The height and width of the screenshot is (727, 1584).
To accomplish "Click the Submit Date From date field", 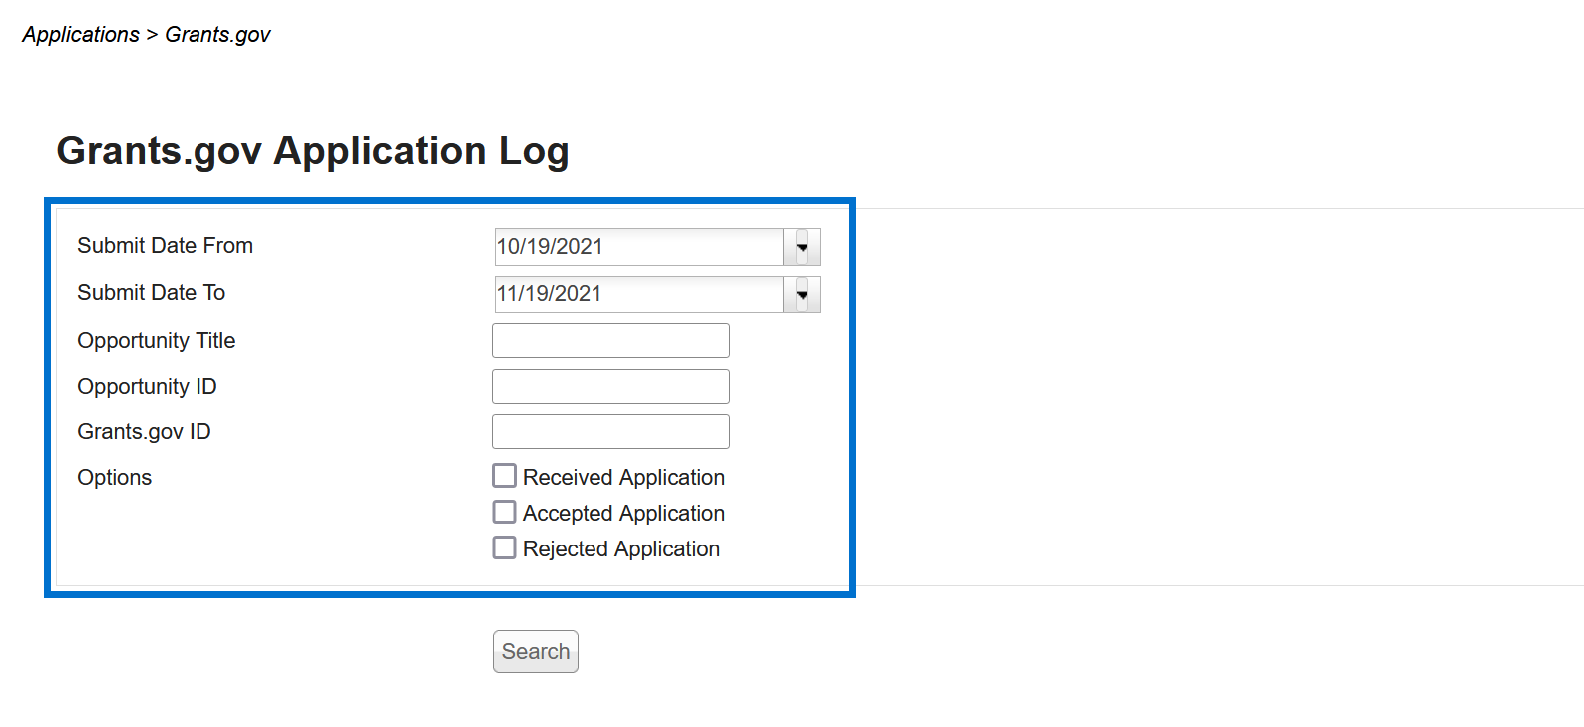I will [639, 247].
